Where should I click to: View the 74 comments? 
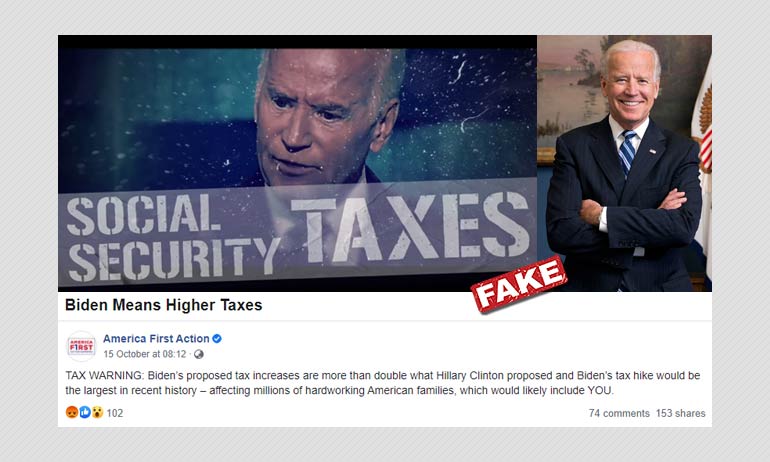click(619, 413)
